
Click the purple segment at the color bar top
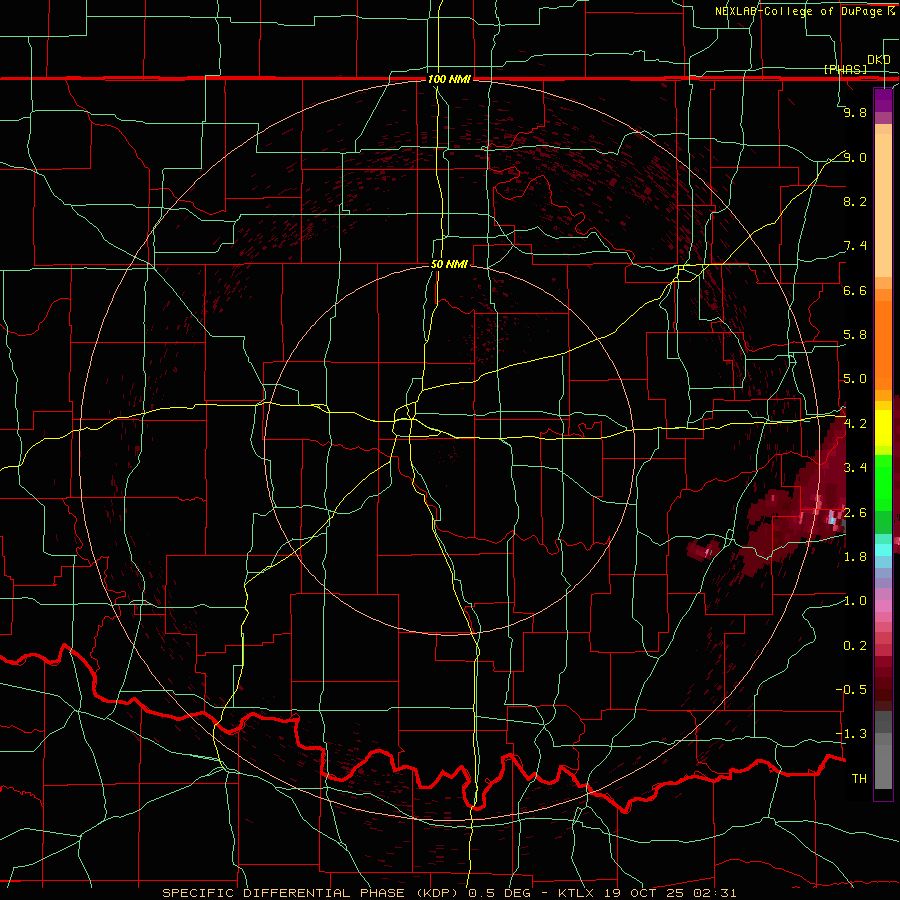[x=883, y=100]
